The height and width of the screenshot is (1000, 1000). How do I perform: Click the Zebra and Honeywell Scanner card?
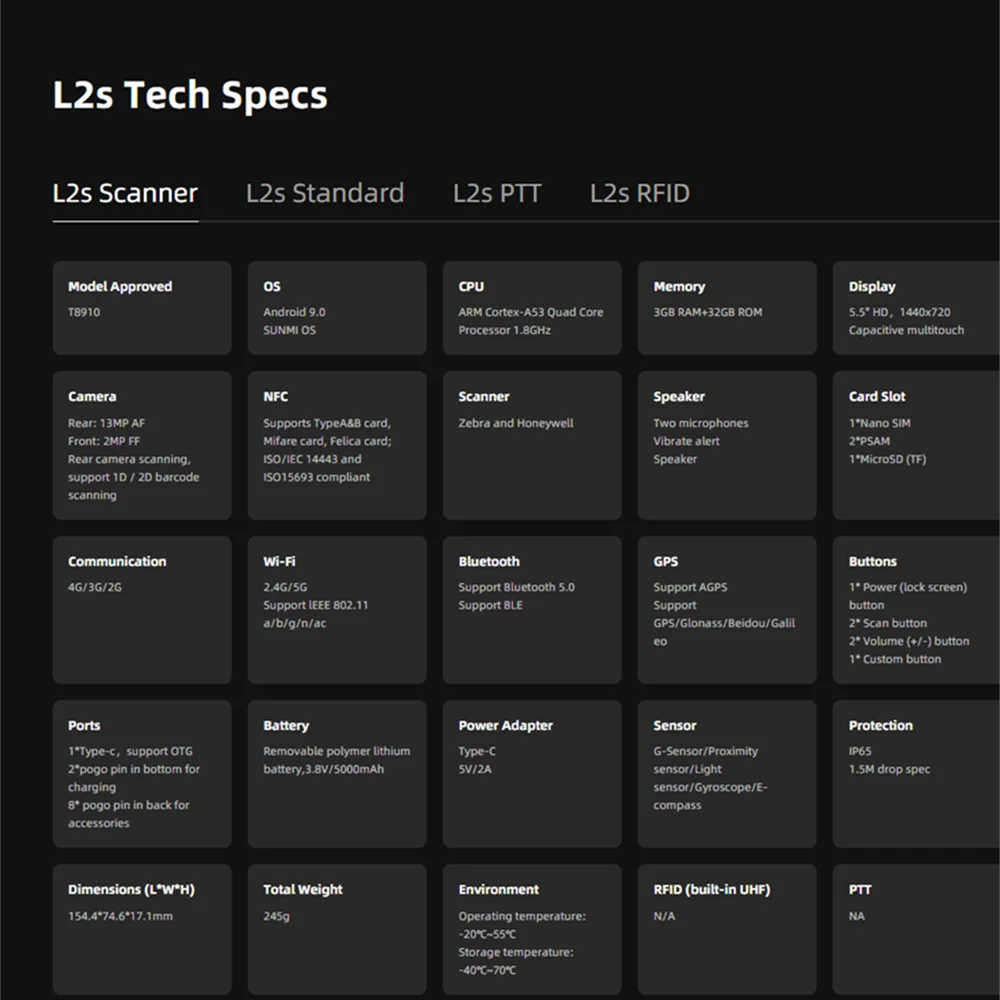[532, 445]
